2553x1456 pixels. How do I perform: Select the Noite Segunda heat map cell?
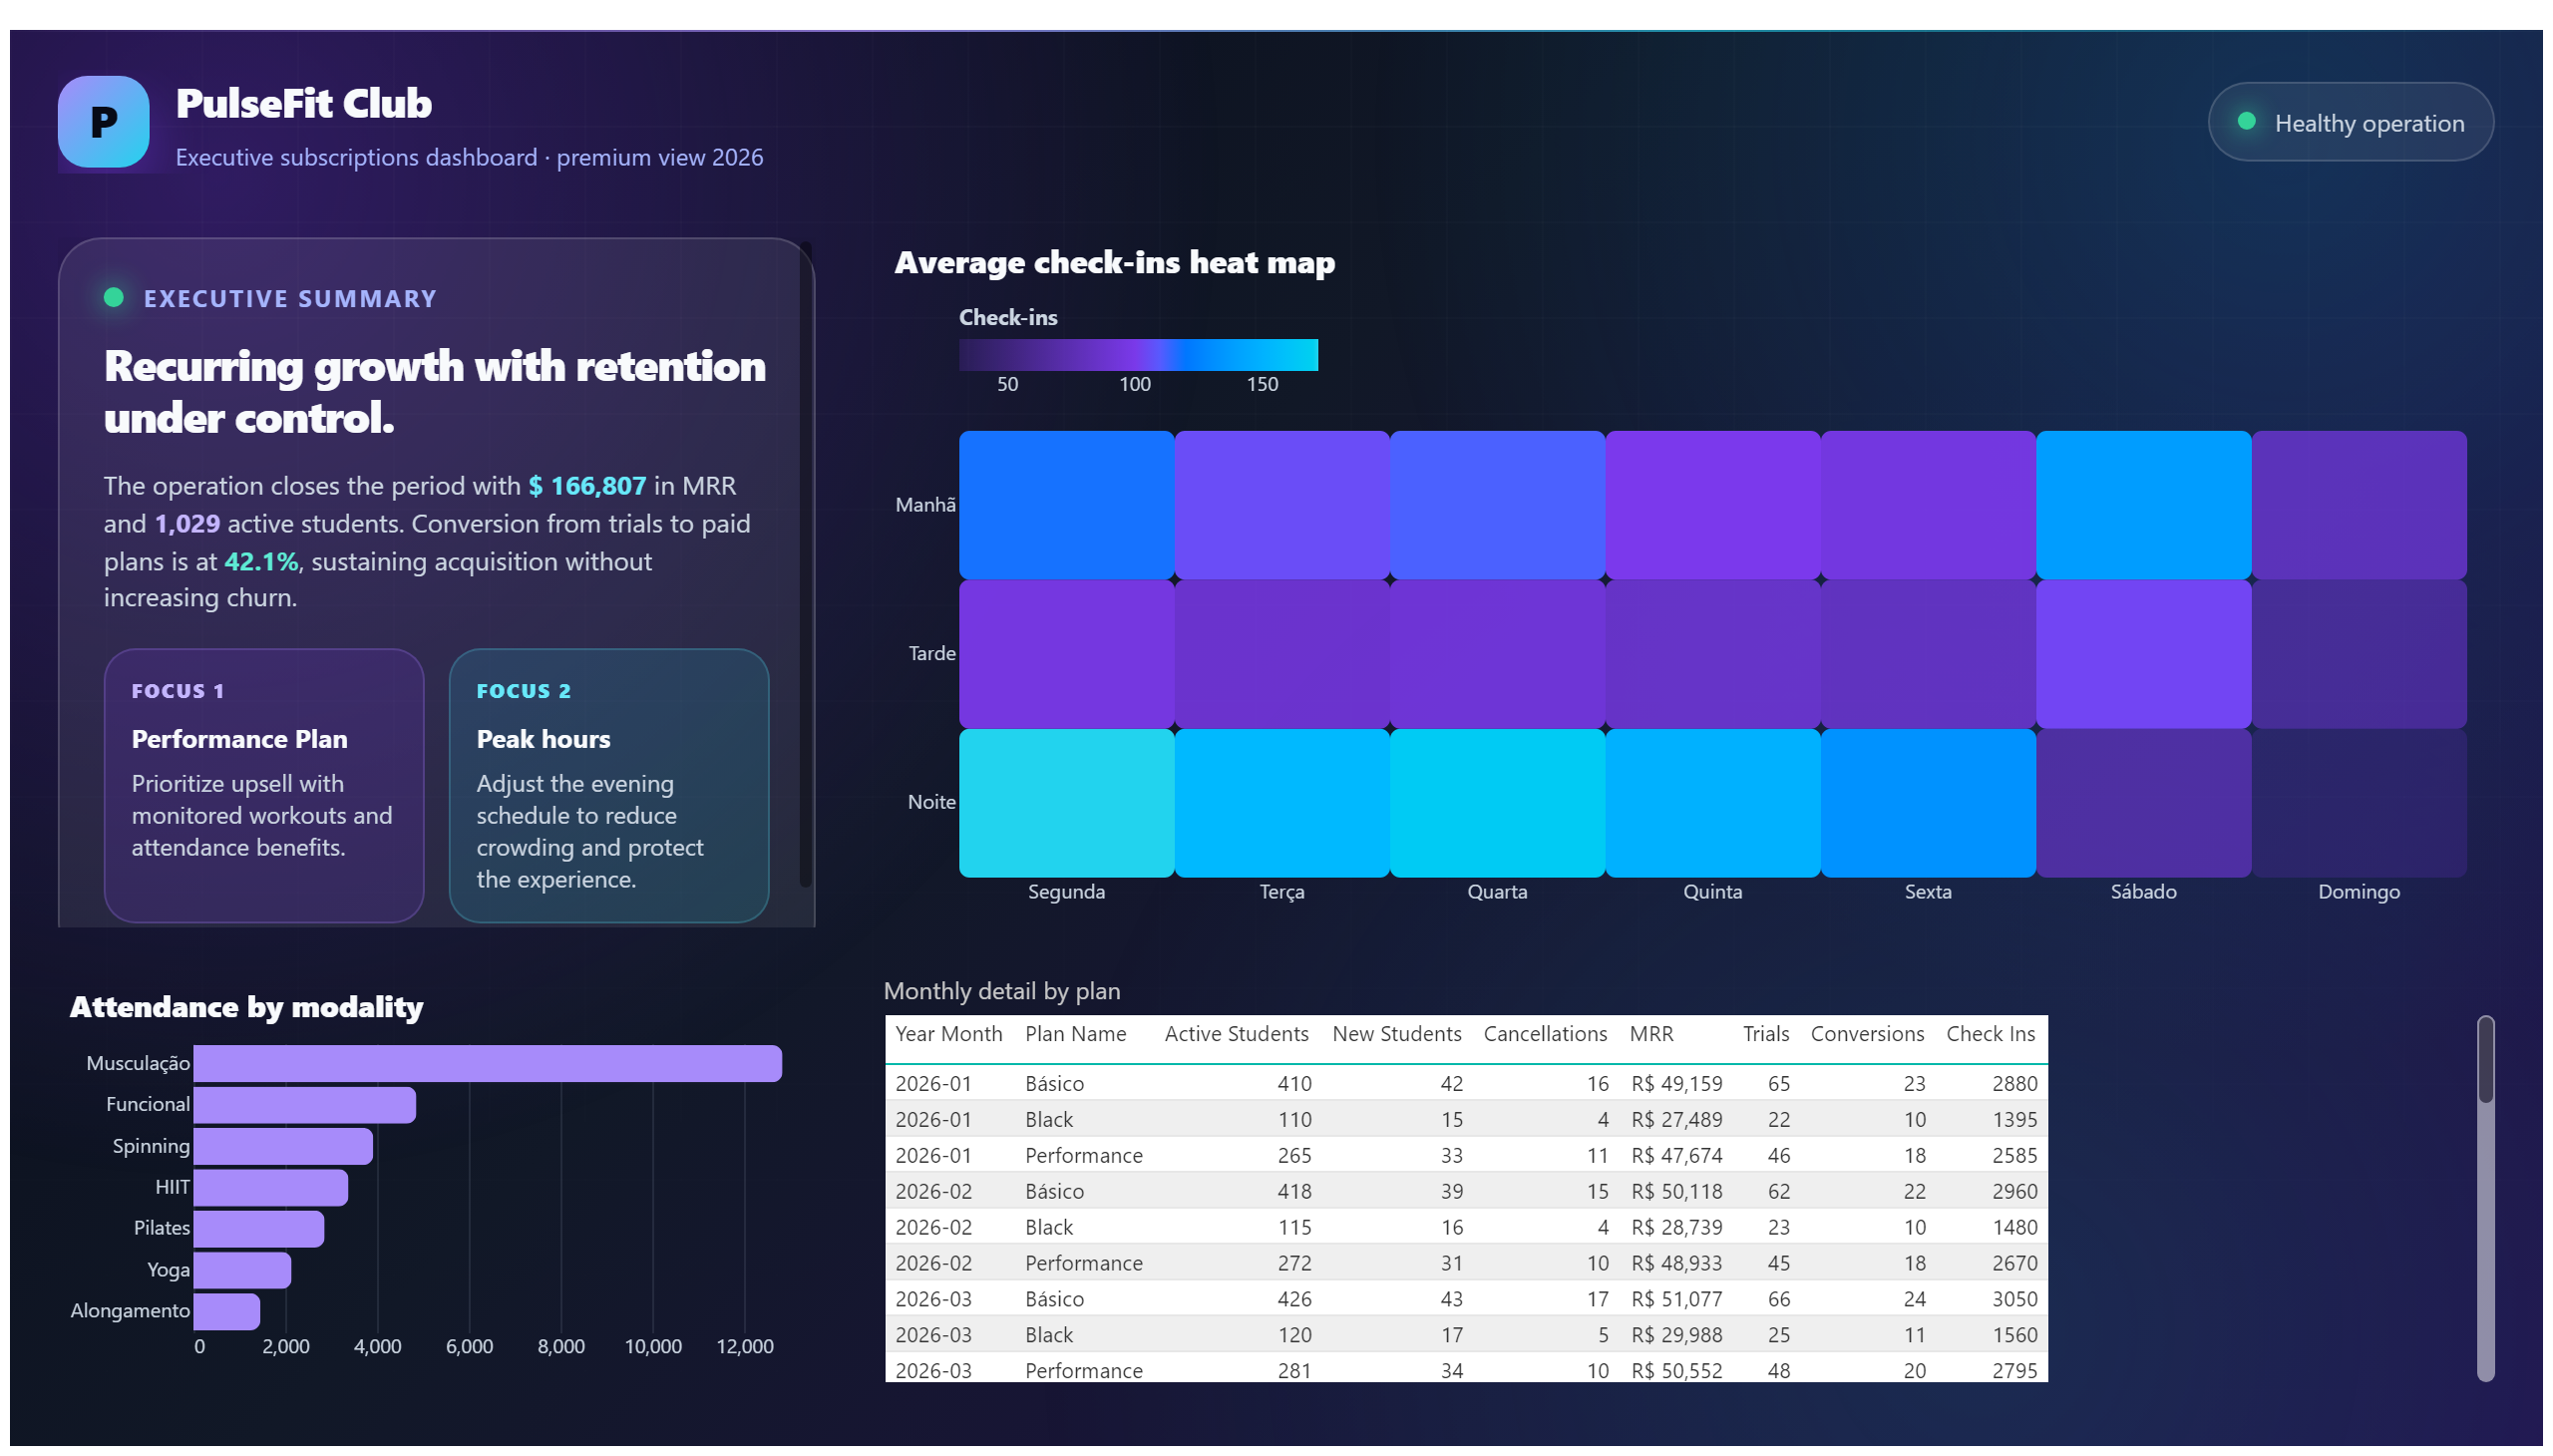click(x=1066, y=803)
